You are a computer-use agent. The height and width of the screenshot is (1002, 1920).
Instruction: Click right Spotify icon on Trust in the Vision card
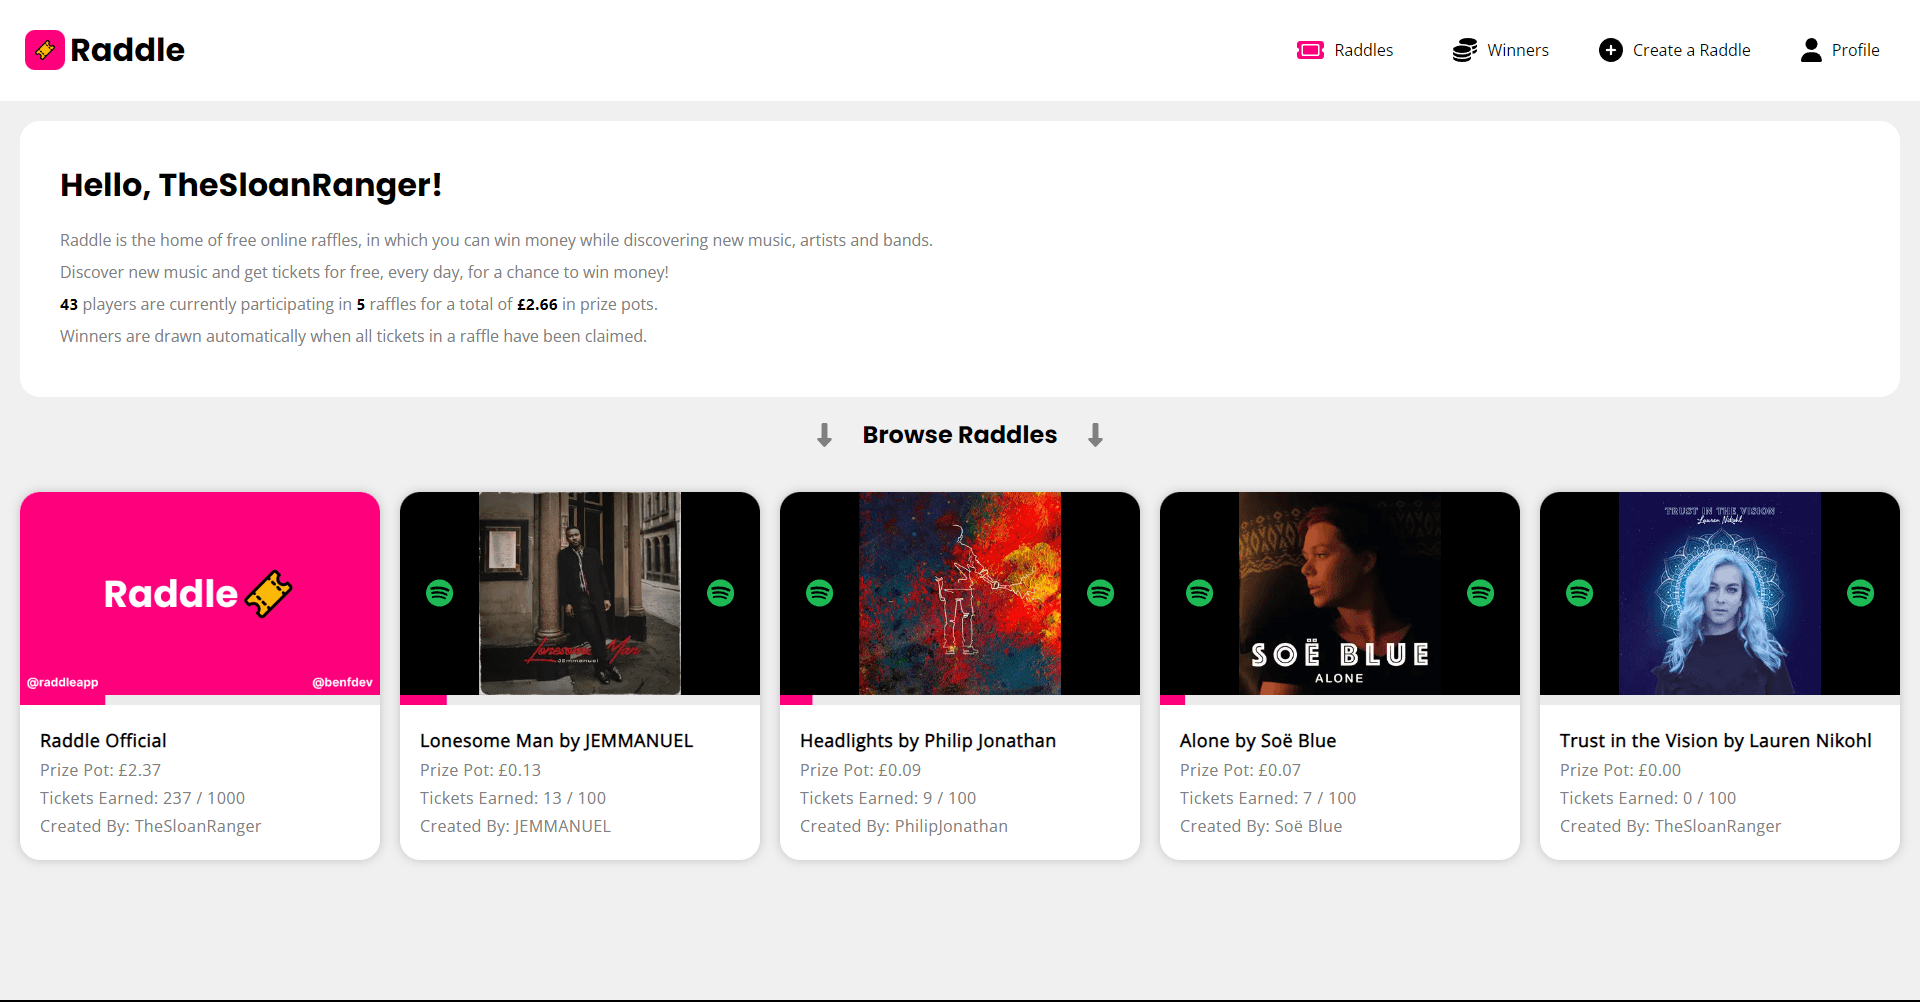tap(1860, 593)
